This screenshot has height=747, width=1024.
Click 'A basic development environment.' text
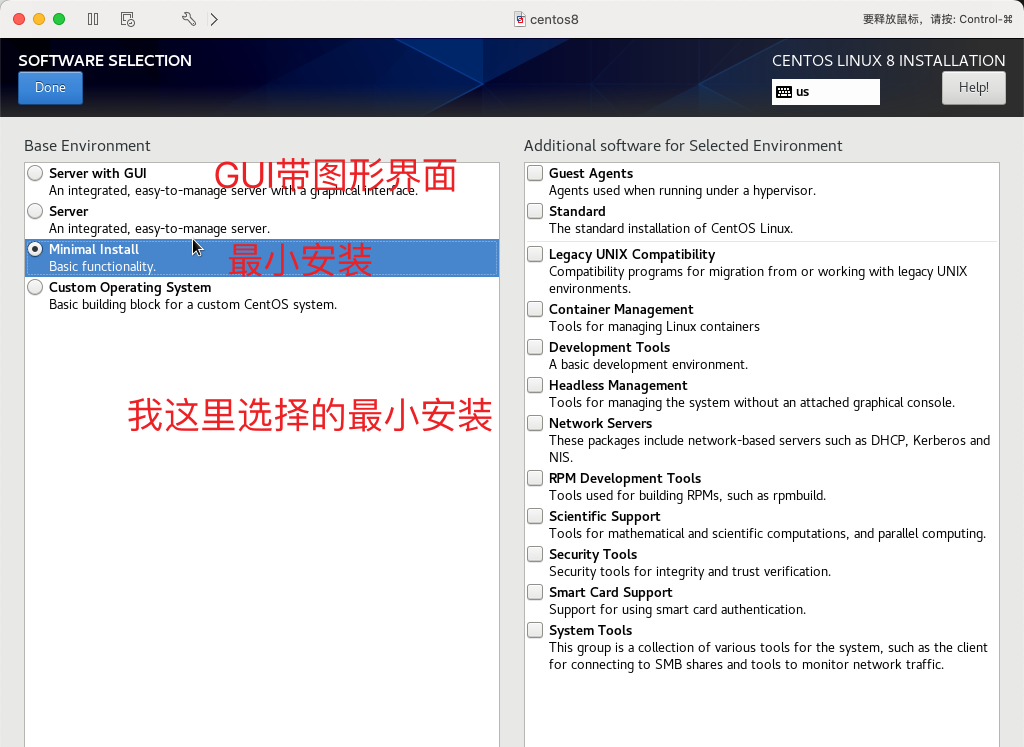648,364
